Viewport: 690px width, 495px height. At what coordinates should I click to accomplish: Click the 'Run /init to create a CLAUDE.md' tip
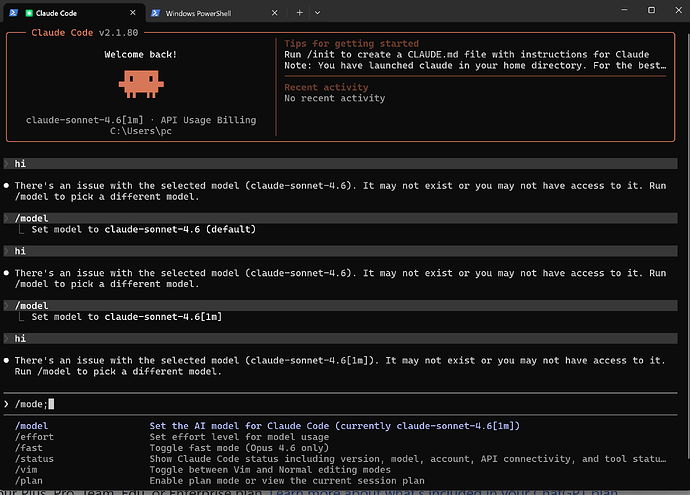pyautogui.click(x=466, y=55)
